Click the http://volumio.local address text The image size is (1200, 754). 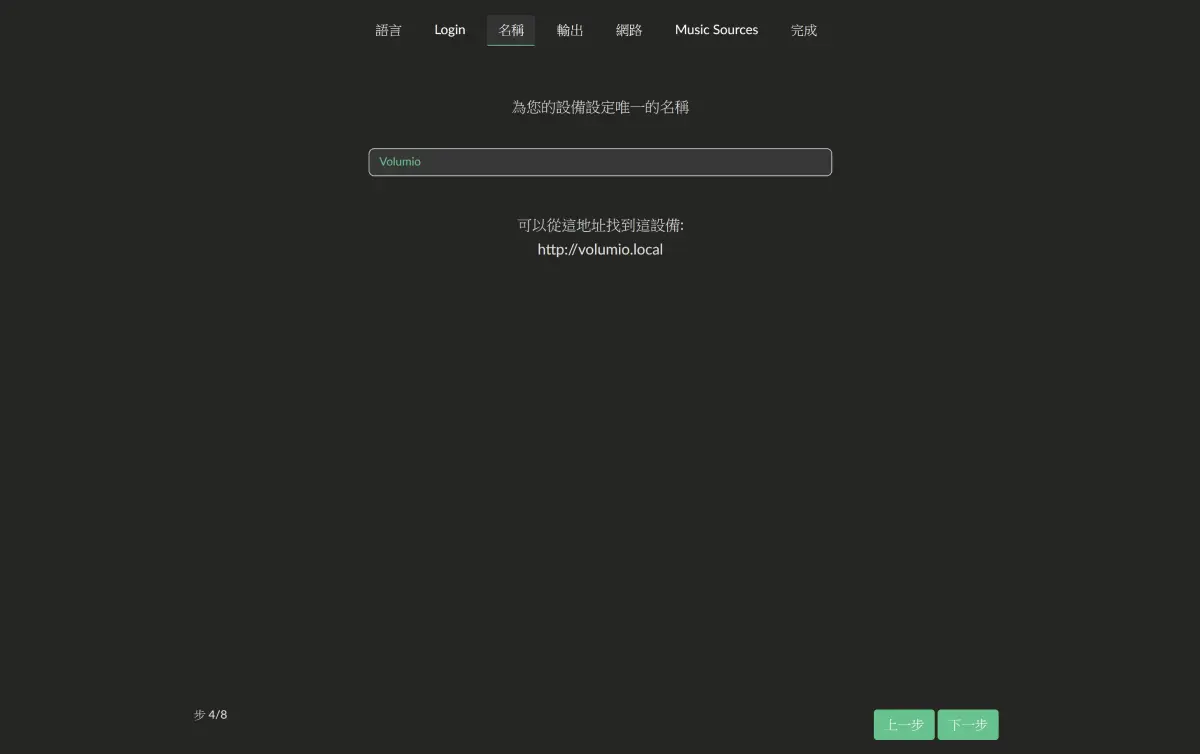600,250
